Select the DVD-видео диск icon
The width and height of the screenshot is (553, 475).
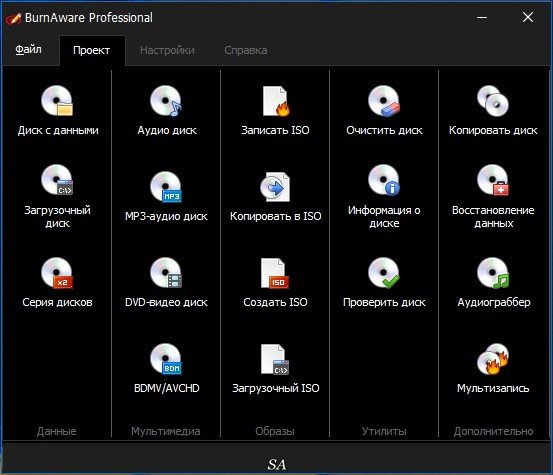[x=166, y=273]
